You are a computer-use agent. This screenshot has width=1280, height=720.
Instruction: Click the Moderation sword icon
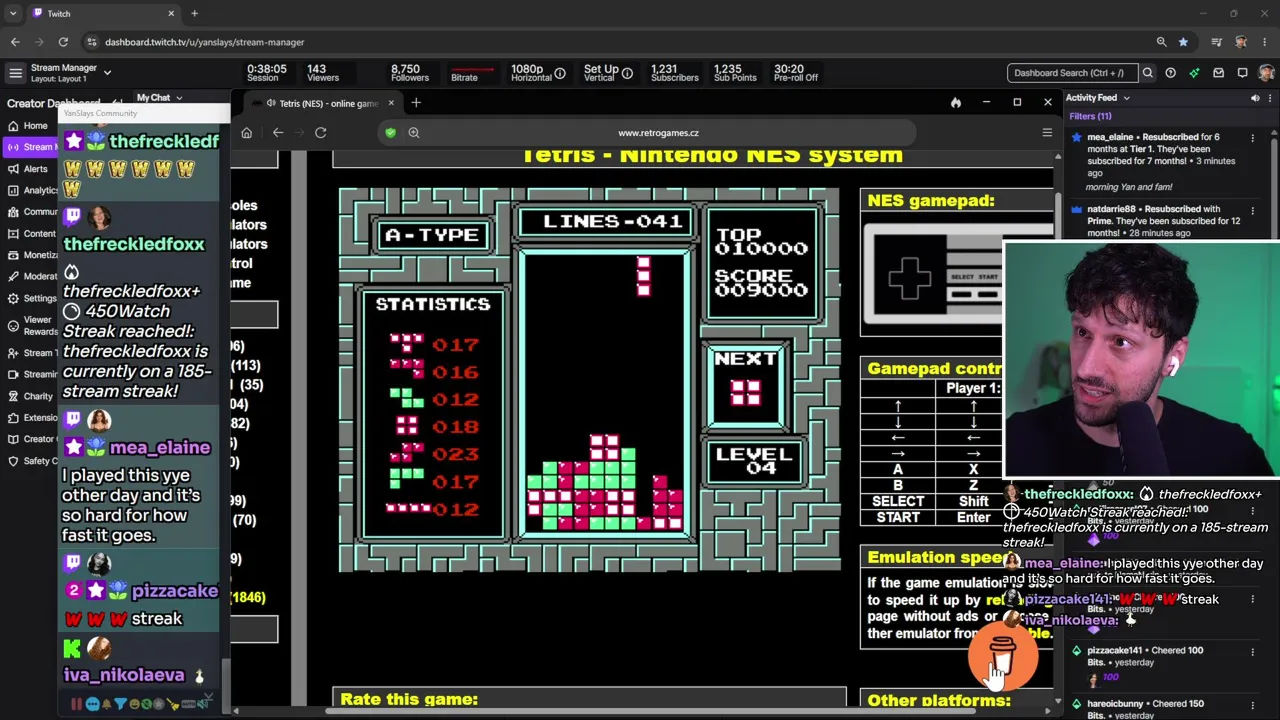pyautogui.click(x=13, y=276)
